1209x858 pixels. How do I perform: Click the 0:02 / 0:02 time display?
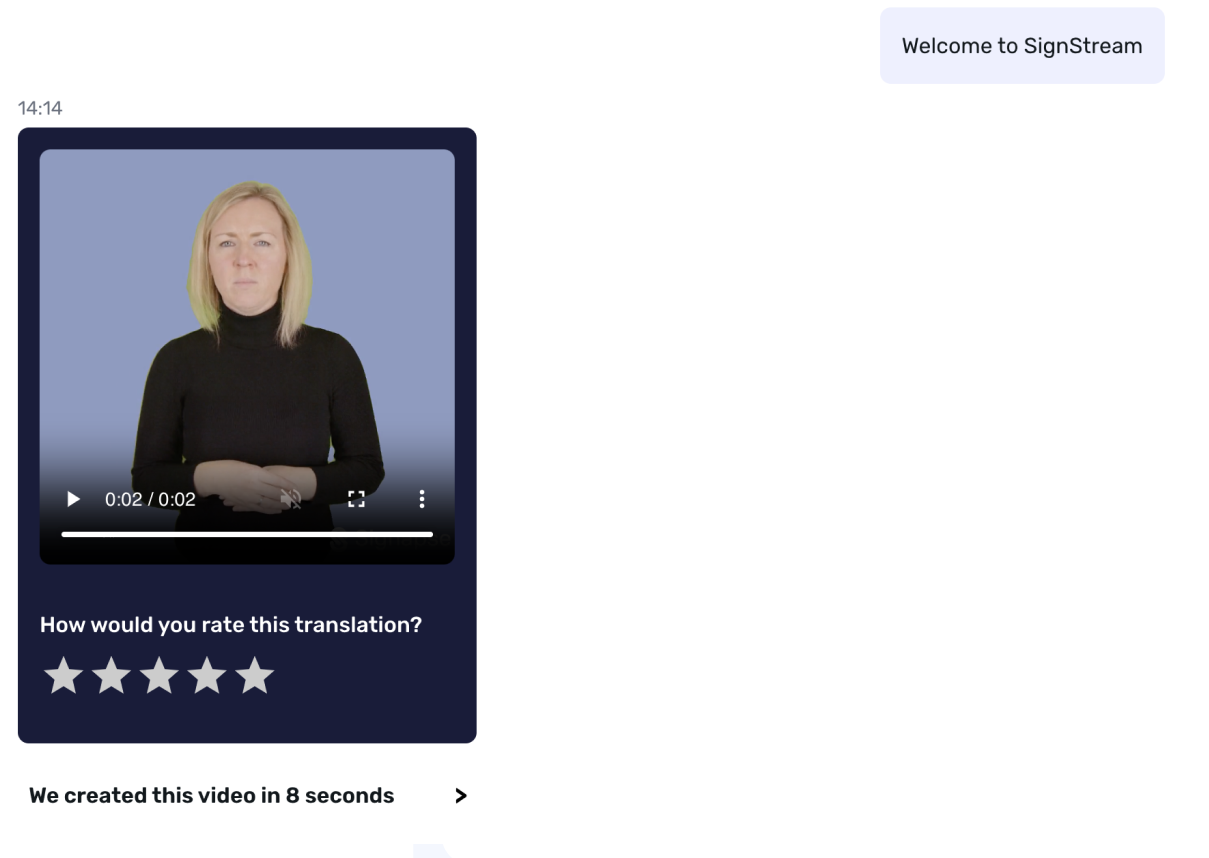coord(150,499)
